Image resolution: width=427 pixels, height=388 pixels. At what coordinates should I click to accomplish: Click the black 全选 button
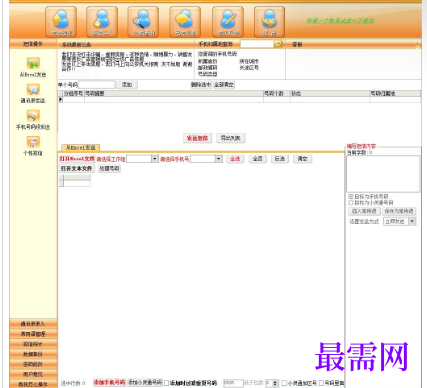coord(257,159)
